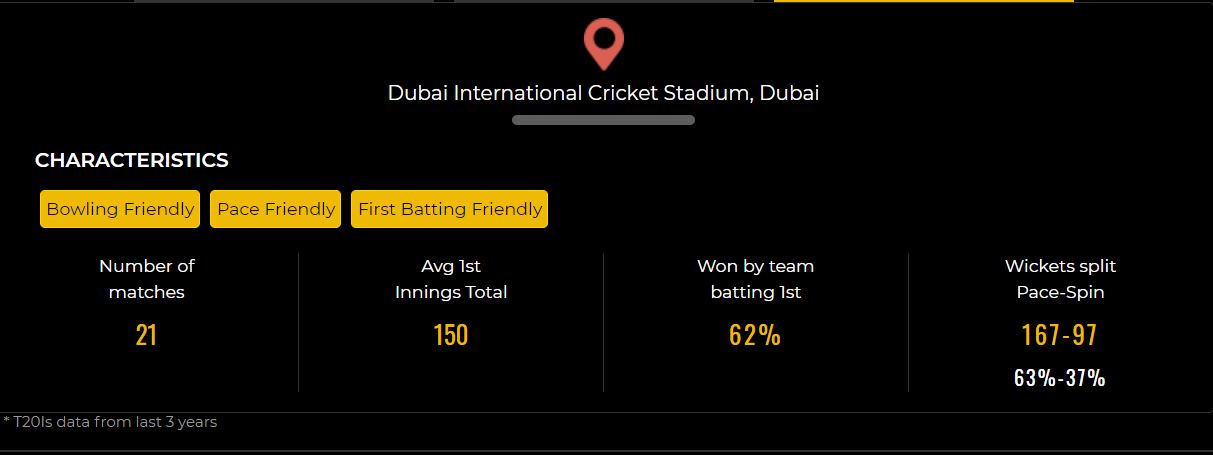The width and height of the screenshot is (1213, 455).
Task: Switch to the middle grey tab segment
Action: (604, 1)
